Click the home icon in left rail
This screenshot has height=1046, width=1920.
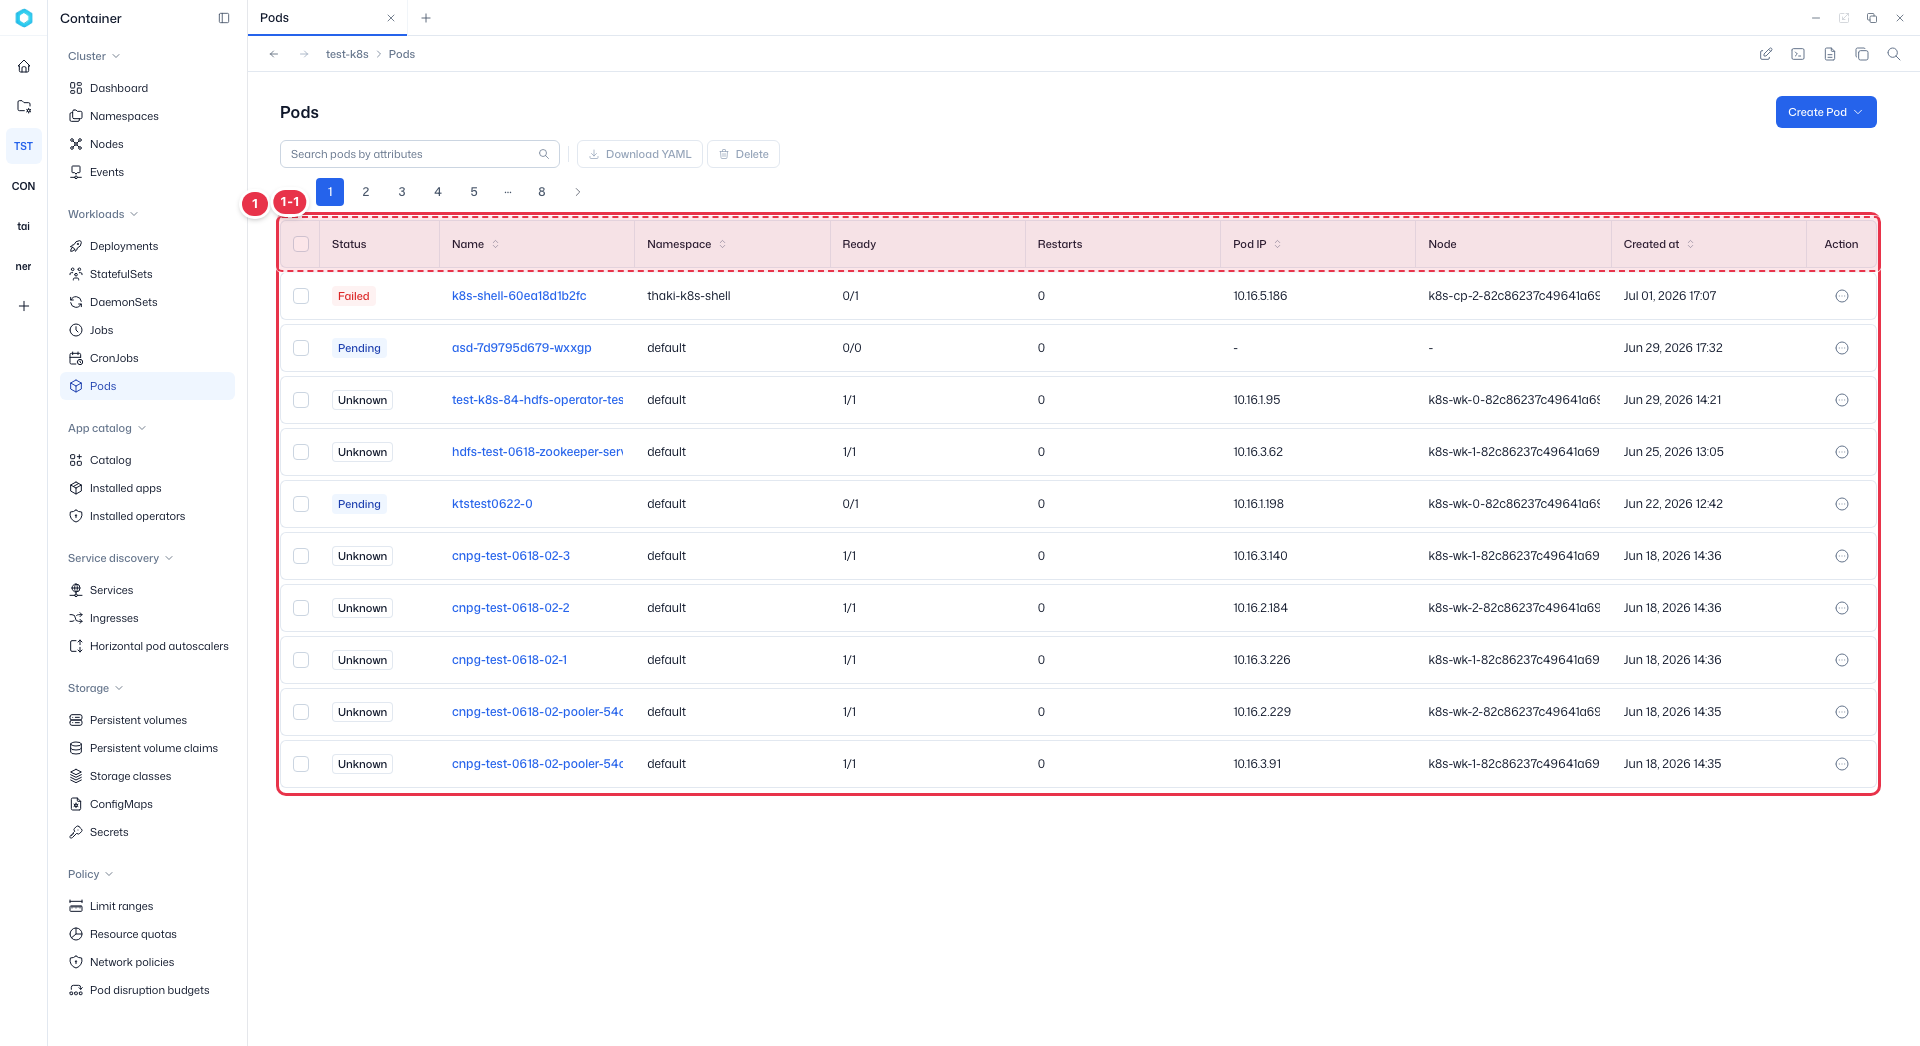point(24,66)
